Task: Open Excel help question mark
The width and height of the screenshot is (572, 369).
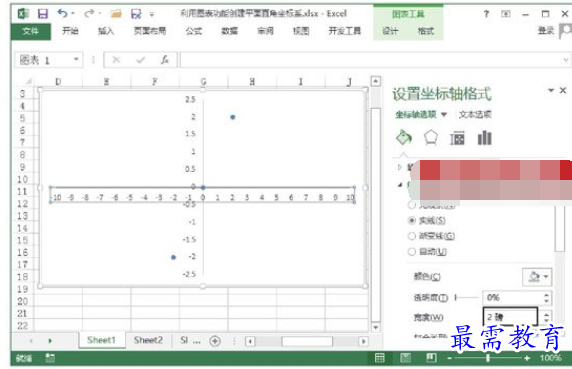Action: click(x=486, y=14)
